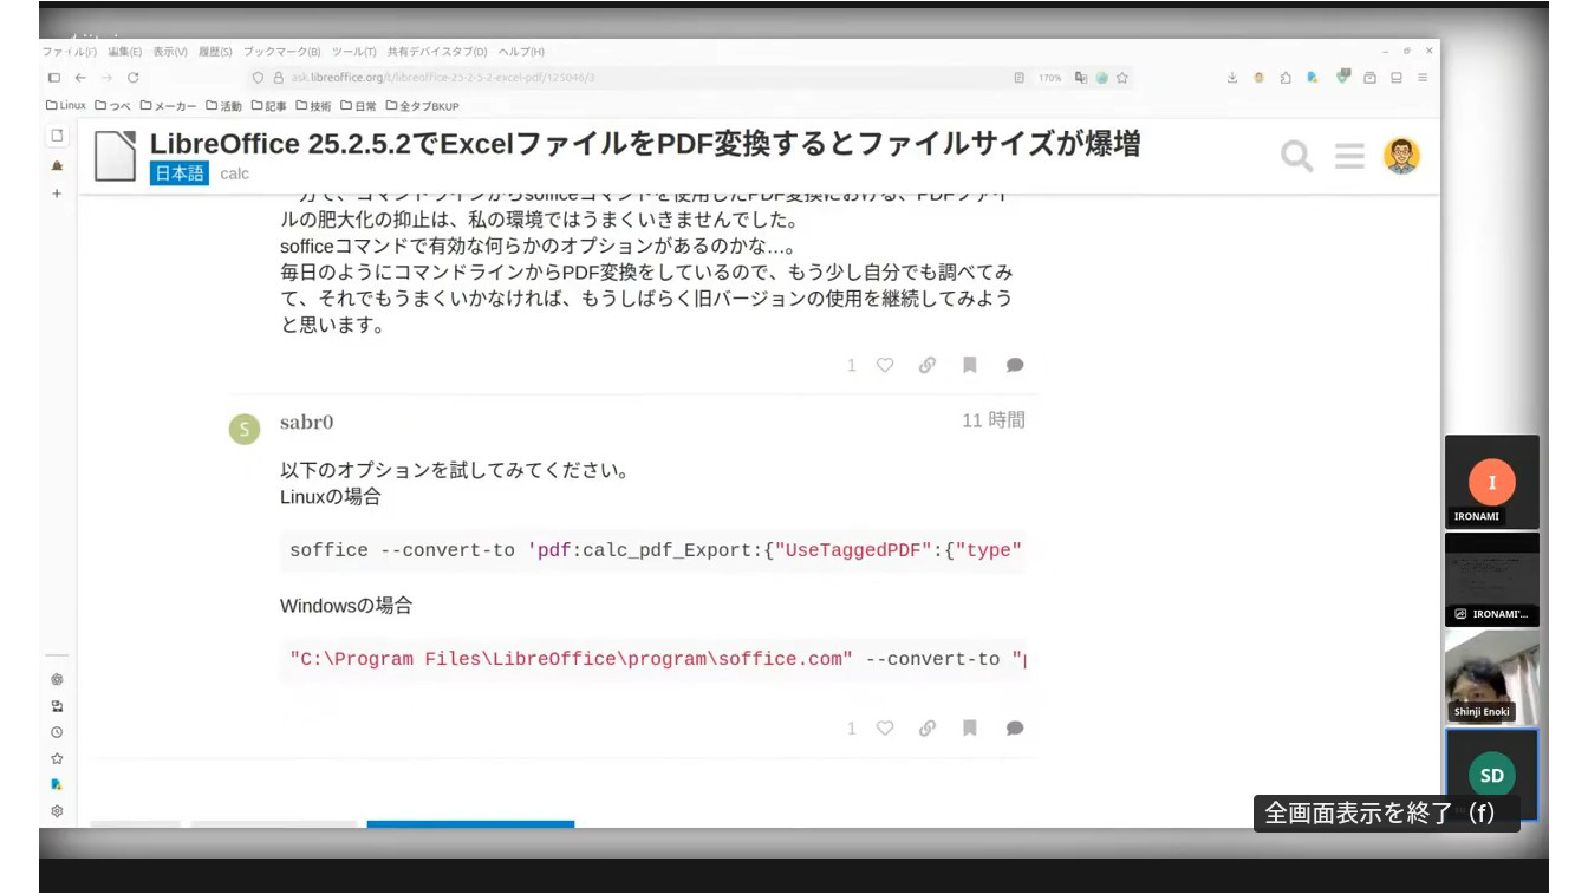Expand the 日常 bookmarks folder

(358, 105)
